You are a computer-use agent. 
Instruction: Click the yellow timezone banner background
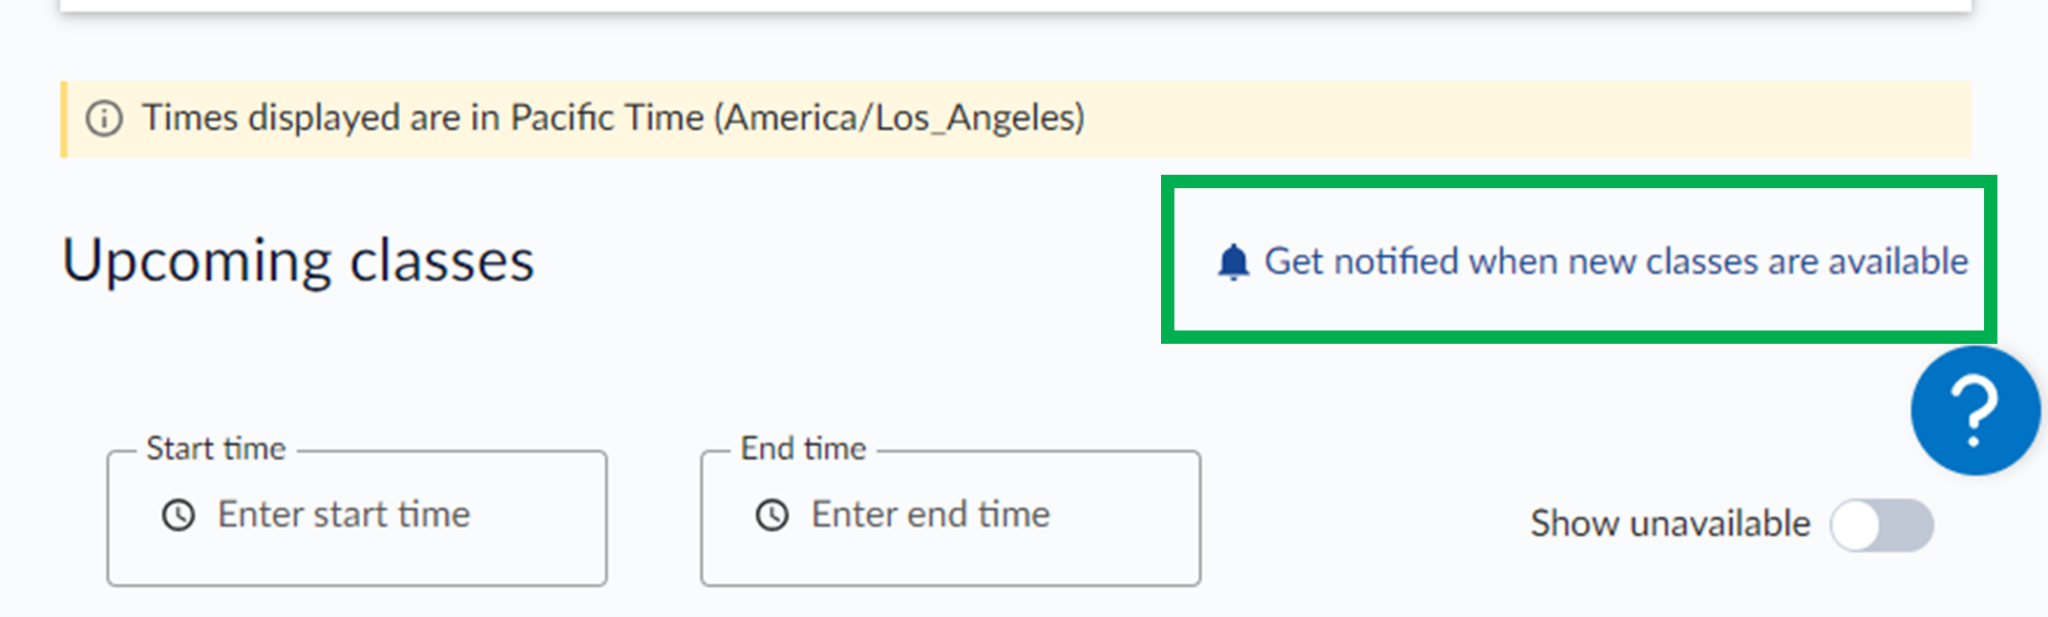point(1500,119)
